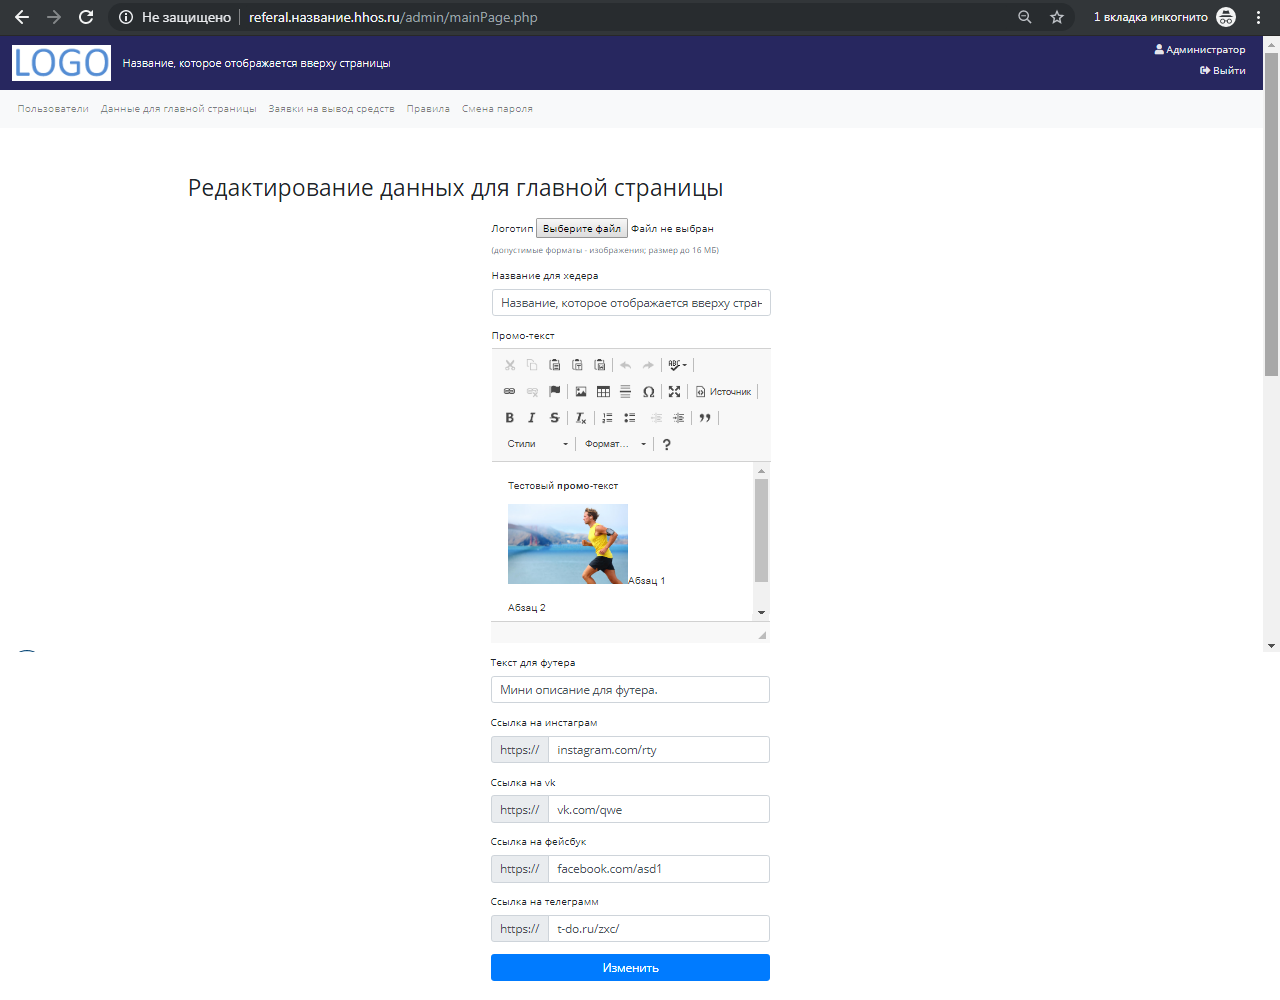
Task: Click the Remove Format icon
Action: (x=581, y=418)
